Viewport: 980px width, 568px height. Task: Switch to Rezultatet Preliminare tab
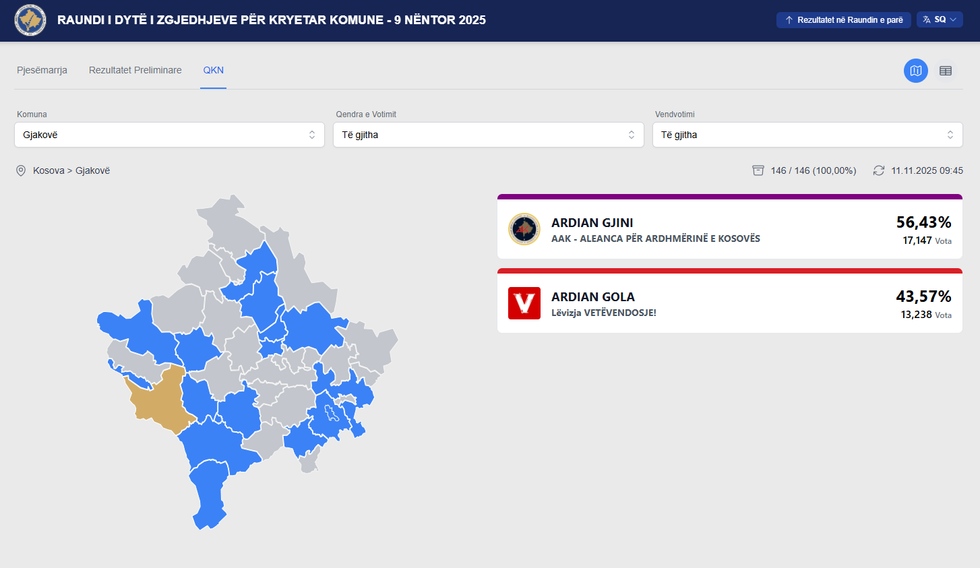point(135,70)
